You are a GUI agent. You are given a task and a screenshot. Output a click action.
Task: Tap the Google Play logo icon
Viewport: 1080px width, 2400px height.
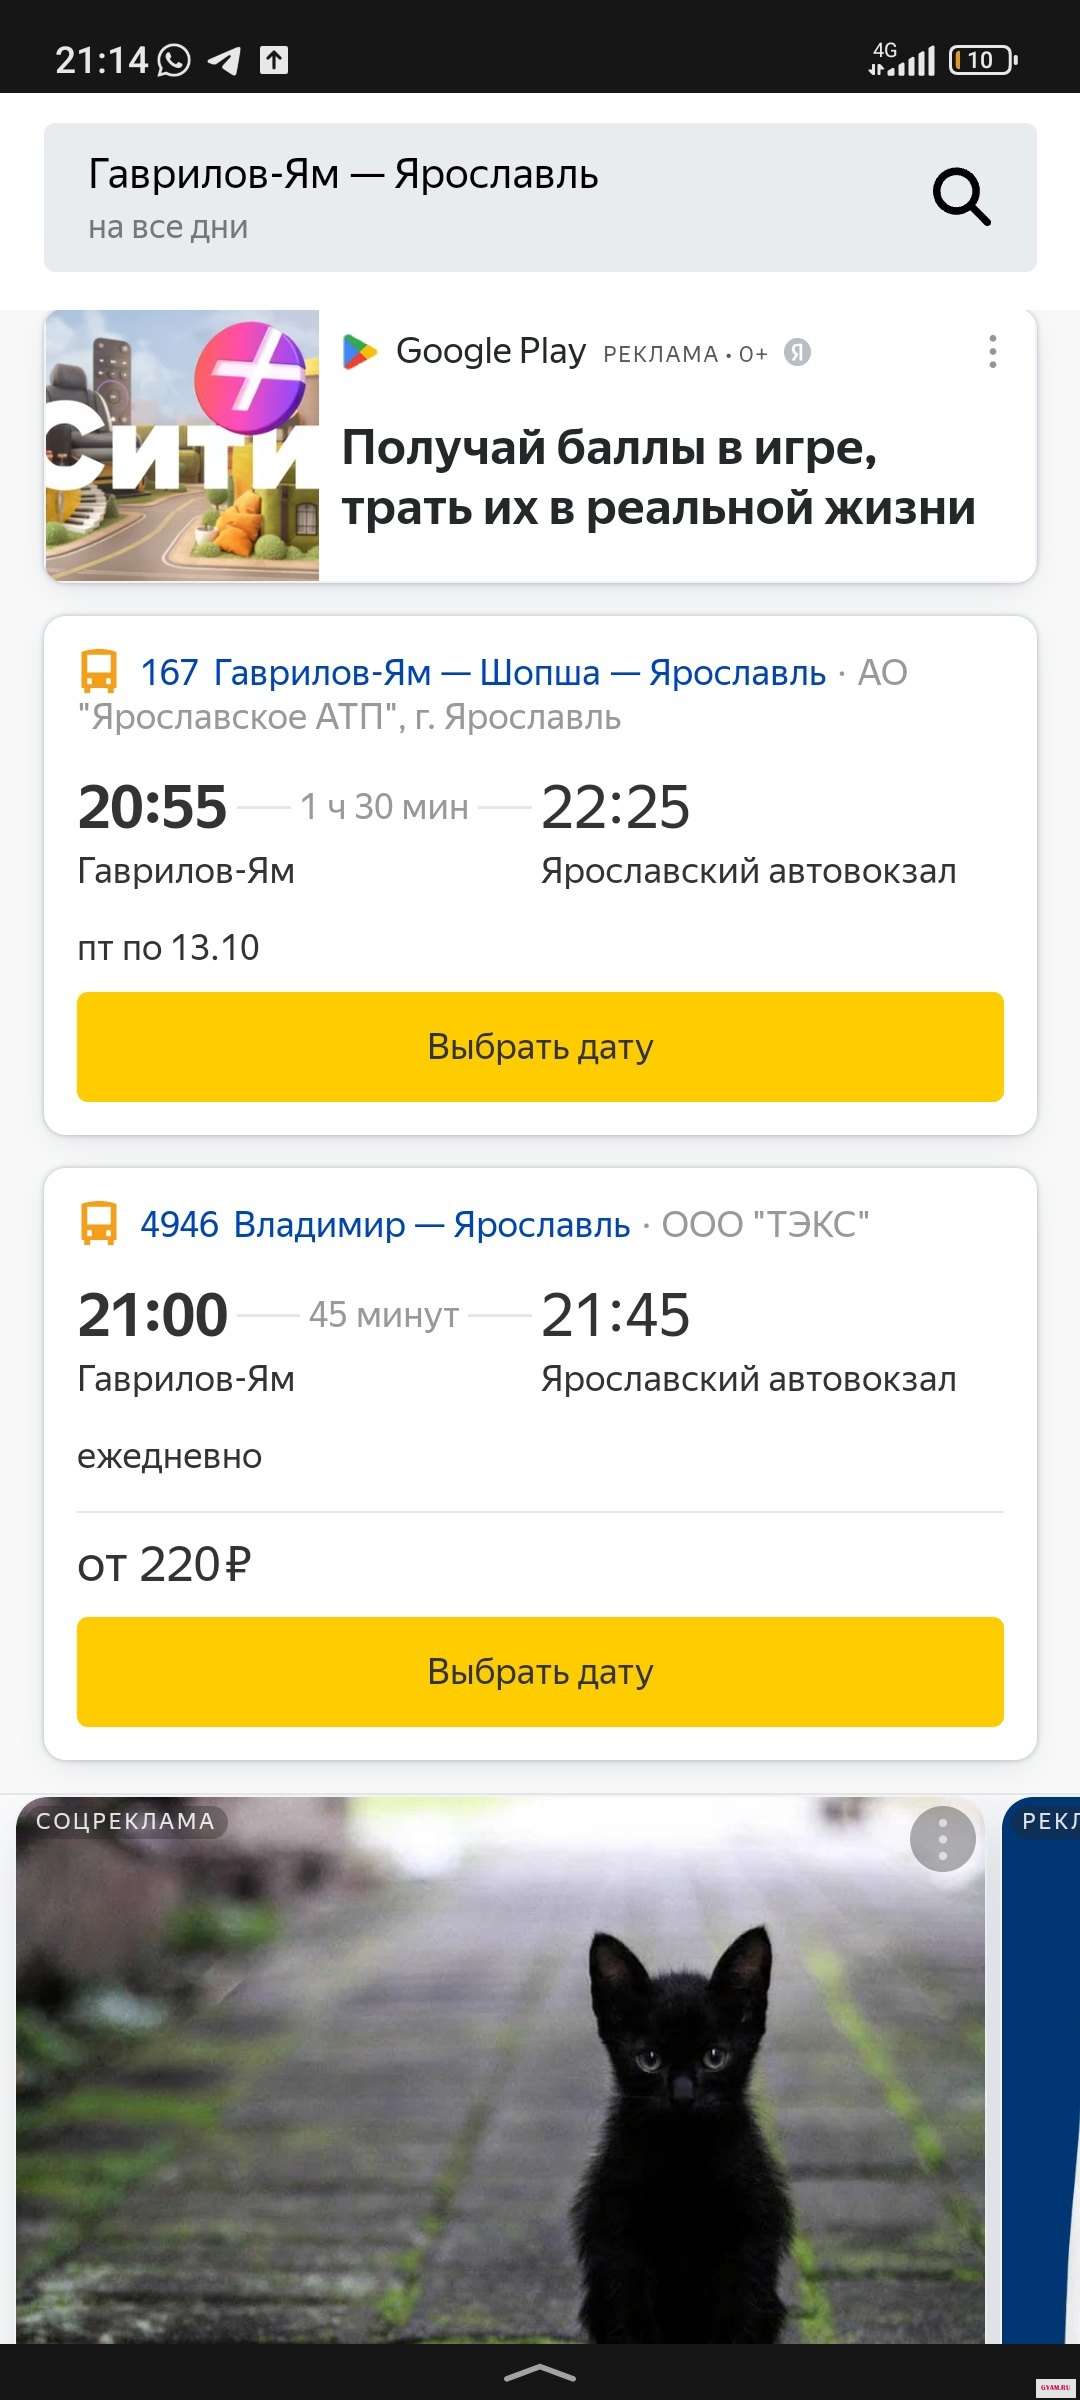click(360, 352)
